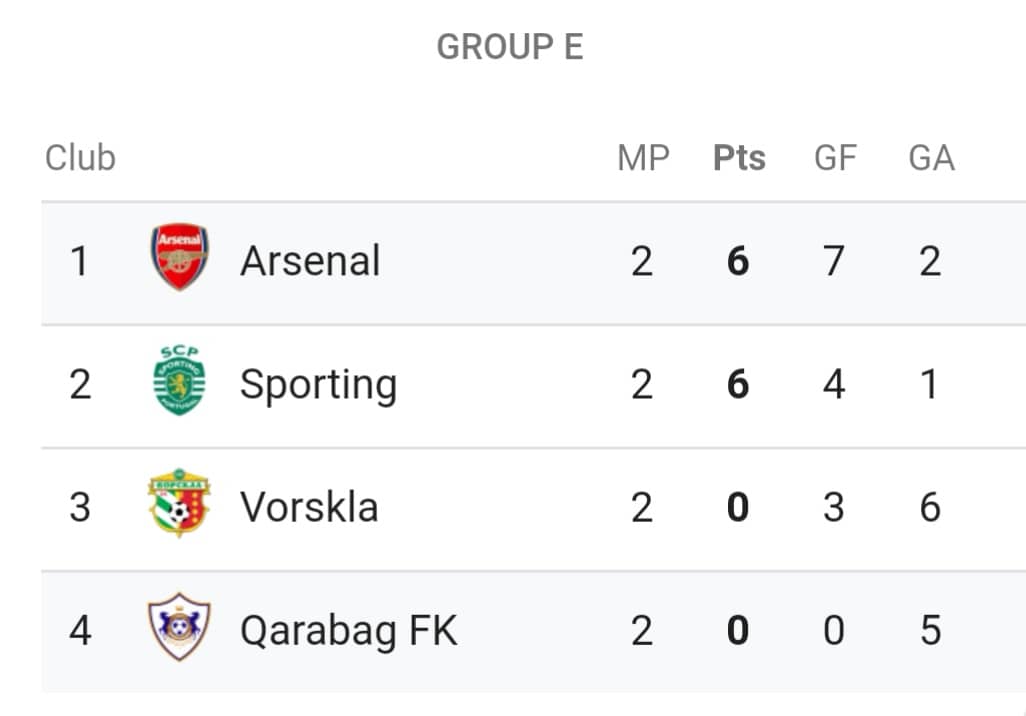
Task: Click the MP column header
Action: tap(643, 158)
